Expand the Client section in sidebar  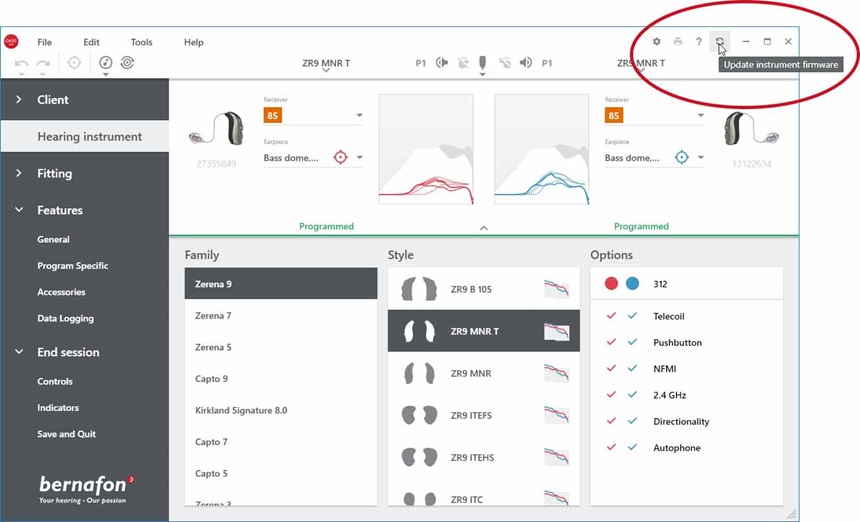pos(20,100)
